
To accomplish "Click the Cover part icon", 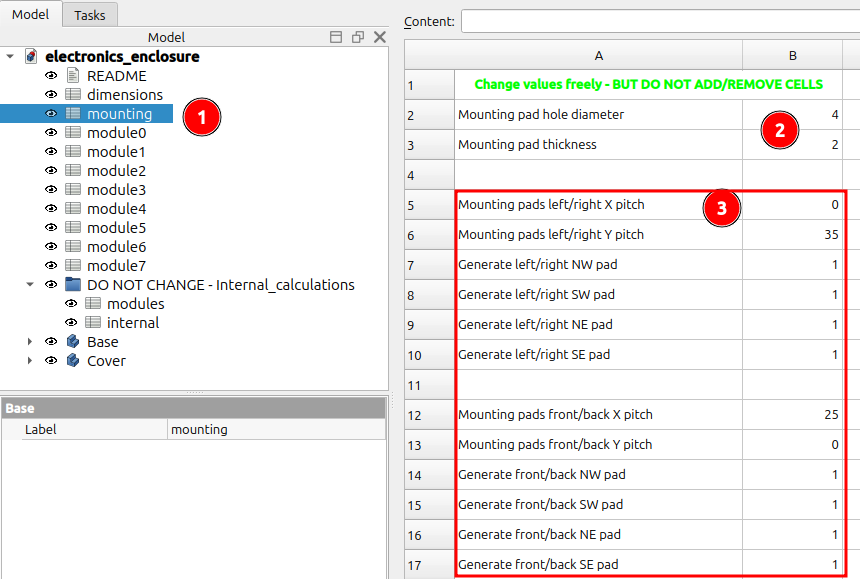I will point(73,361).
